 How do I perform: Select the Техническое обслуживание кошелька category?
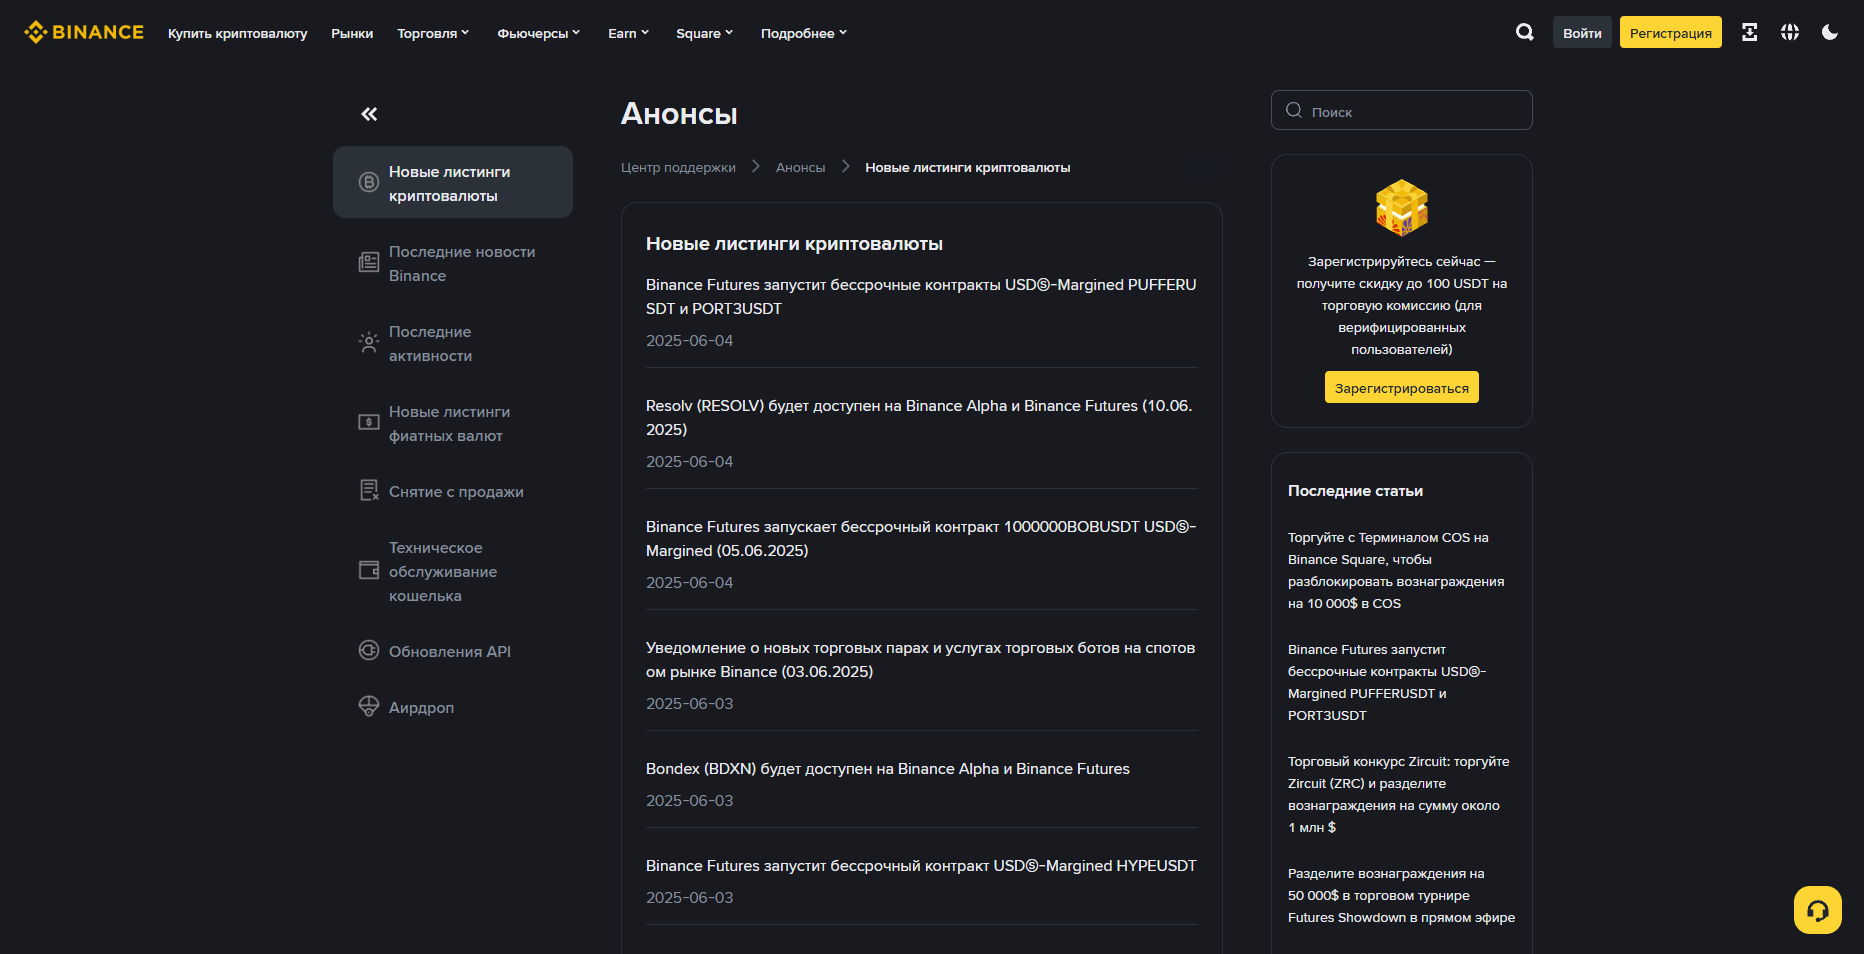tap(453, 570)
